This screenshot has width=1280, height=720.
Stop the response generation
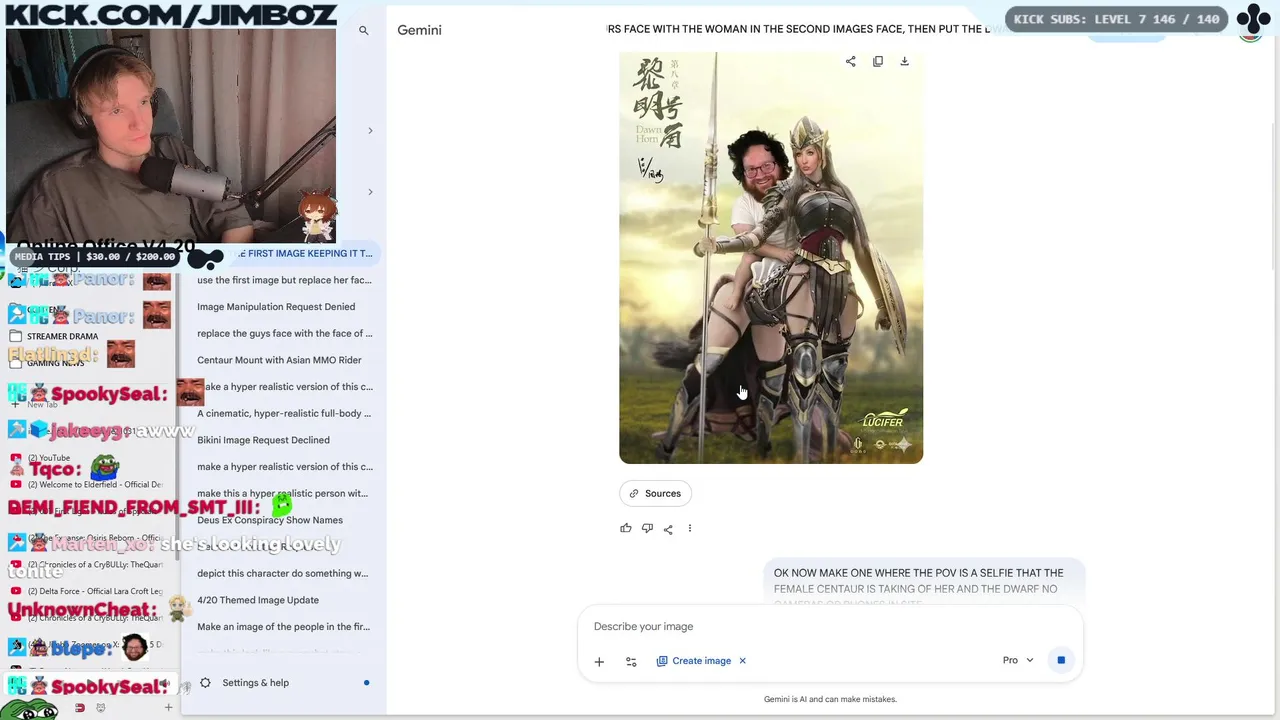pyautogui.click(x=1061, y=660)
